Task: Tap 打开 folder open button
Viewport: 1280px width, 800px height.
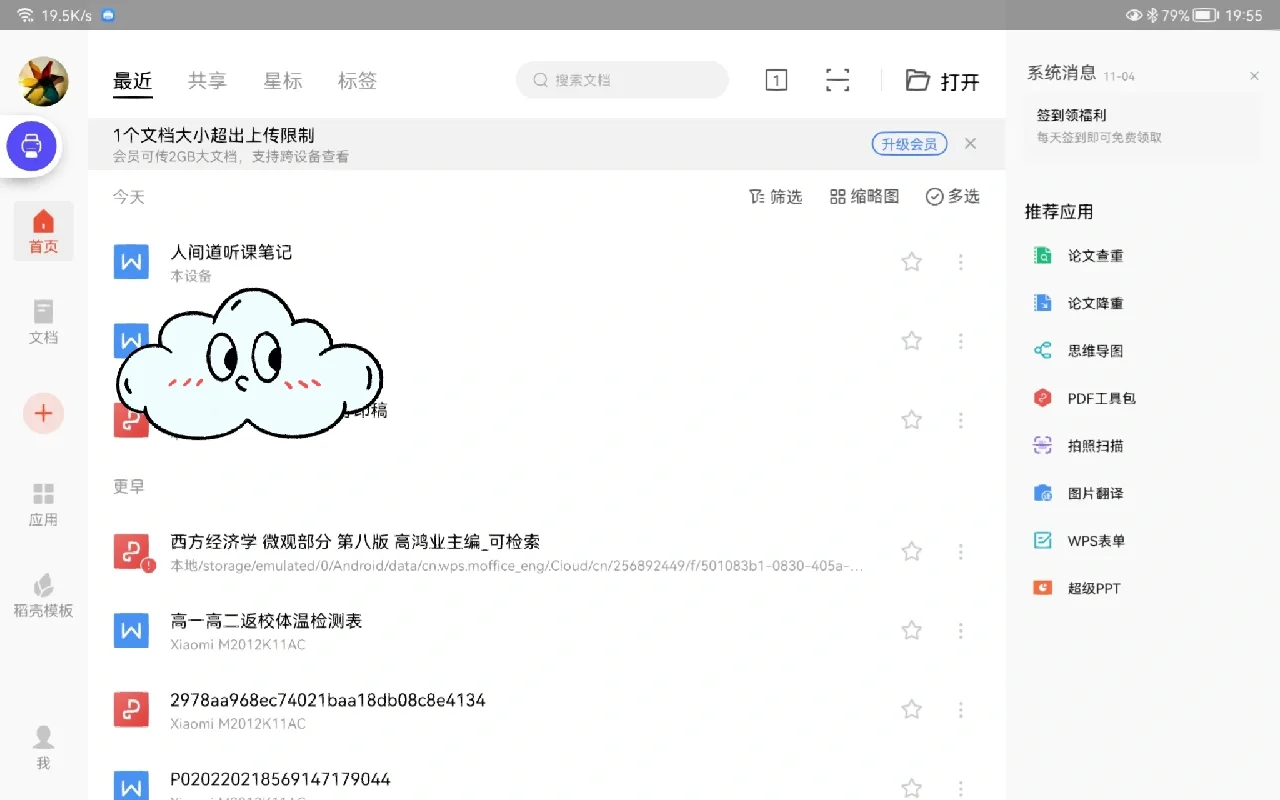Action: 942,81
